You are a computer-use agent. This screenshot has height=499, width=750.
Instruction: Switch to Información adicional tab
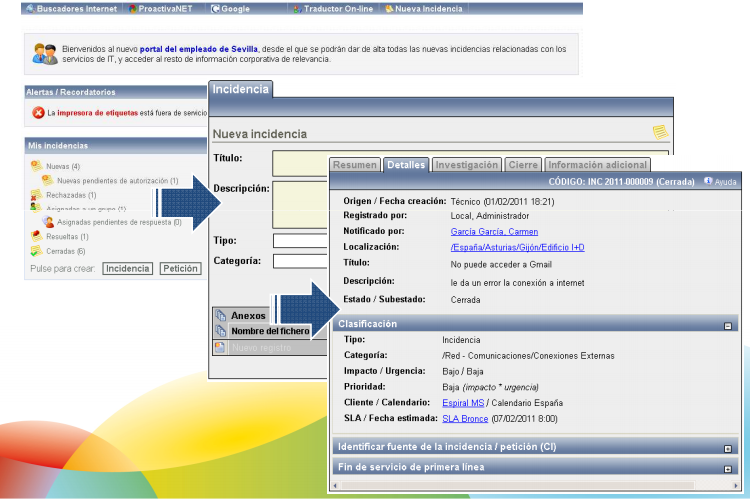coord(597,165)
